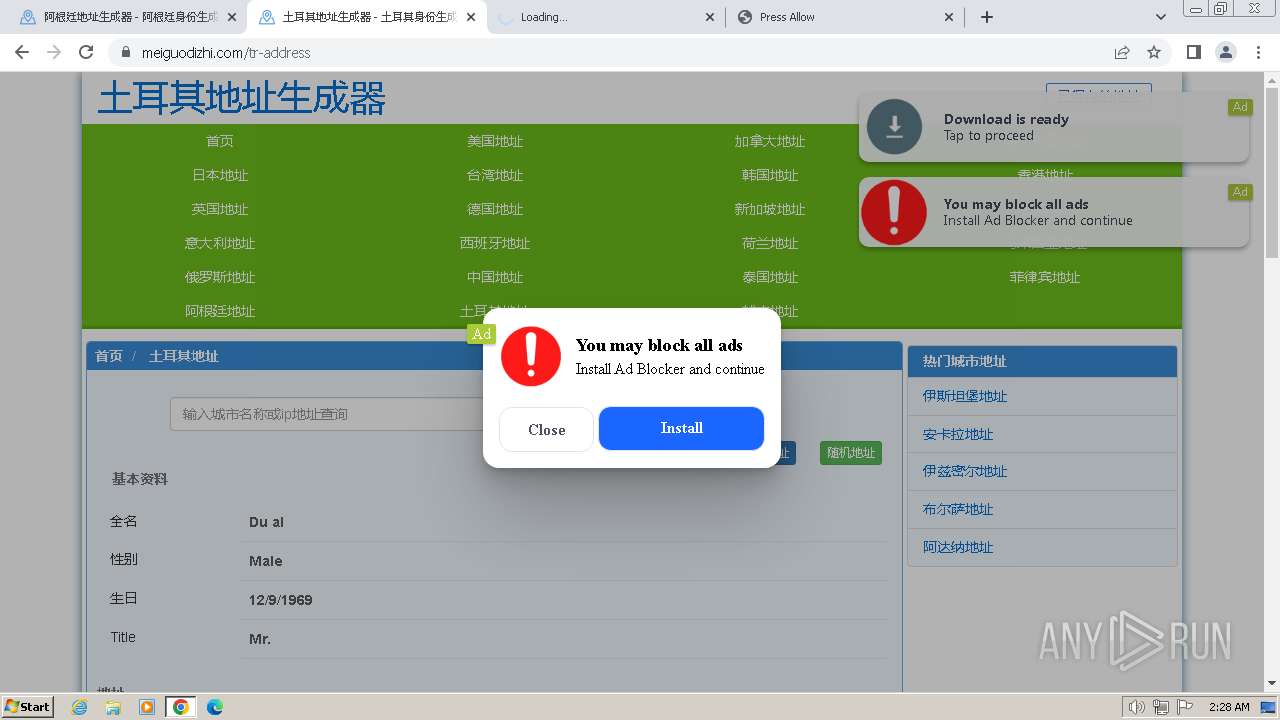
Task: Open 新加坡地址 nav link
Action: tap(770, 209)
